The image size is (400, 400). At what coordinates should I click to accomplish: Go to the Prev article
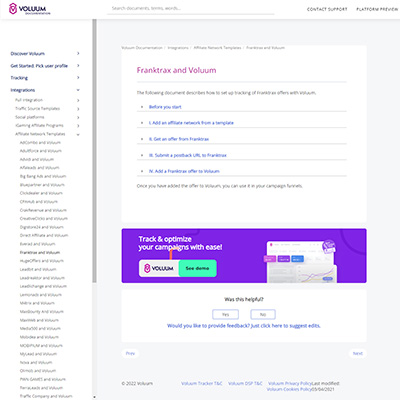130,353
